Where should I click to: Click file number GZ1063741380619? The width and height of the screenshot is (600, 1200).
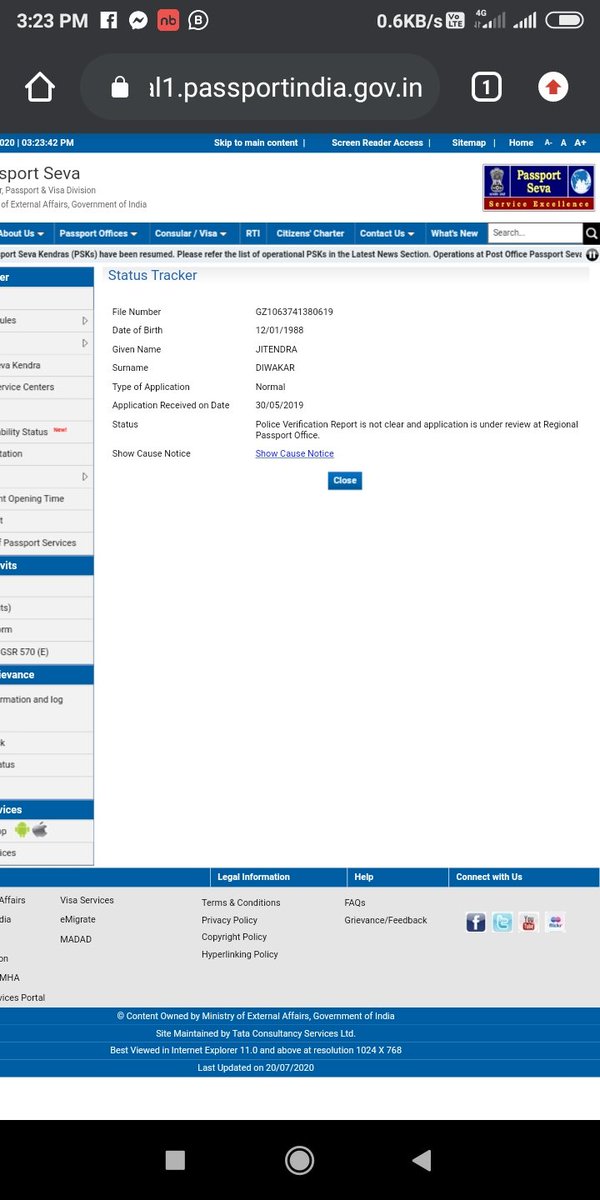(x=294, y=312)
